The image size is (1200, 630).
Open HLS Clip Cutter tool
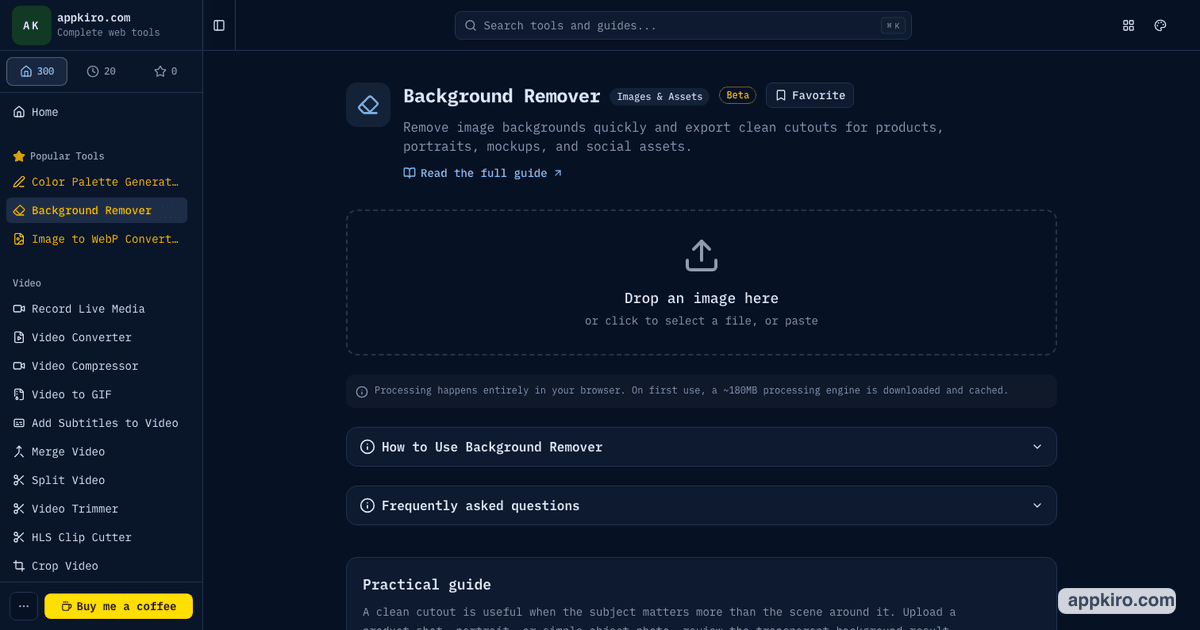pyautogui.click(x=97, y=537)
